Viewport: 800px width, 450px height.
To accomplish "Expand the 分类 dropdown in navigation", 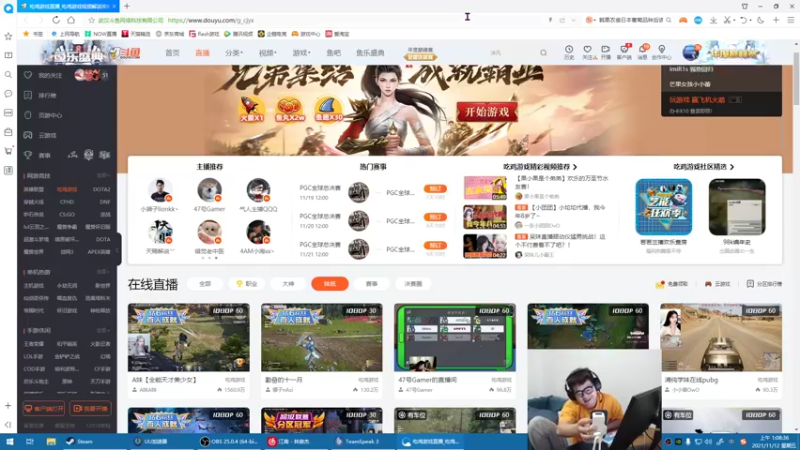I will (234, 53).
